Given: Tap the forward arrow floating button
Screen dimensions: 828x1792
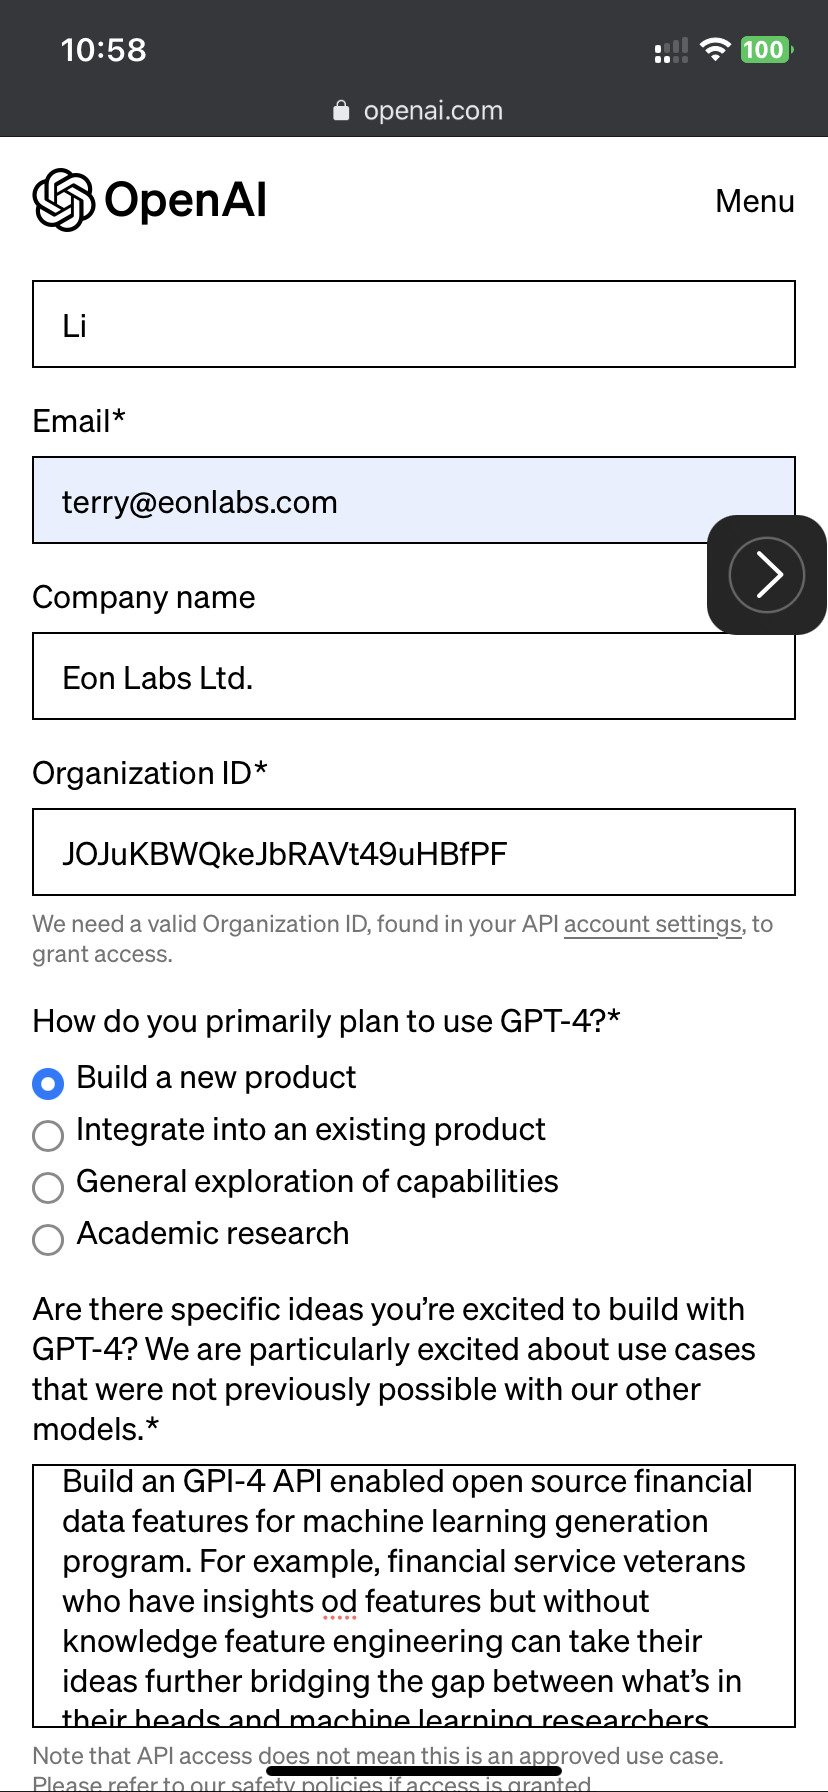Looking at the screenshot, I should (767, 574).
